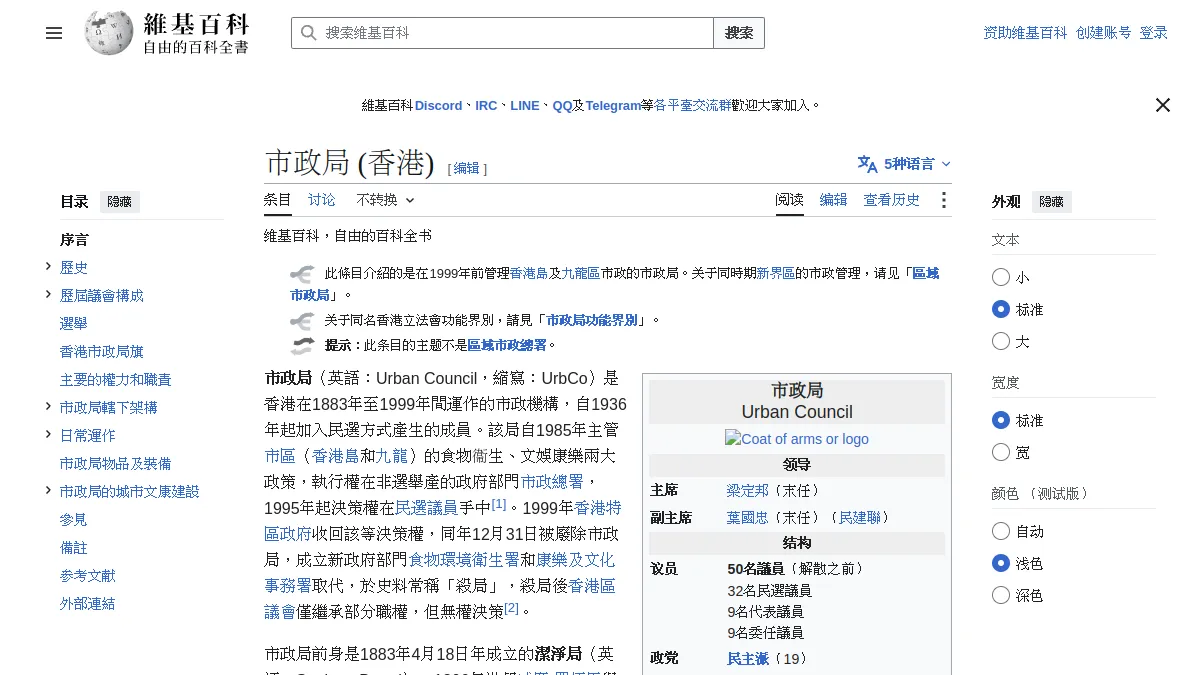Jump to 参考文獻 in contents
The width and height of the screenshot is (1200, 675).
[88, 576]
